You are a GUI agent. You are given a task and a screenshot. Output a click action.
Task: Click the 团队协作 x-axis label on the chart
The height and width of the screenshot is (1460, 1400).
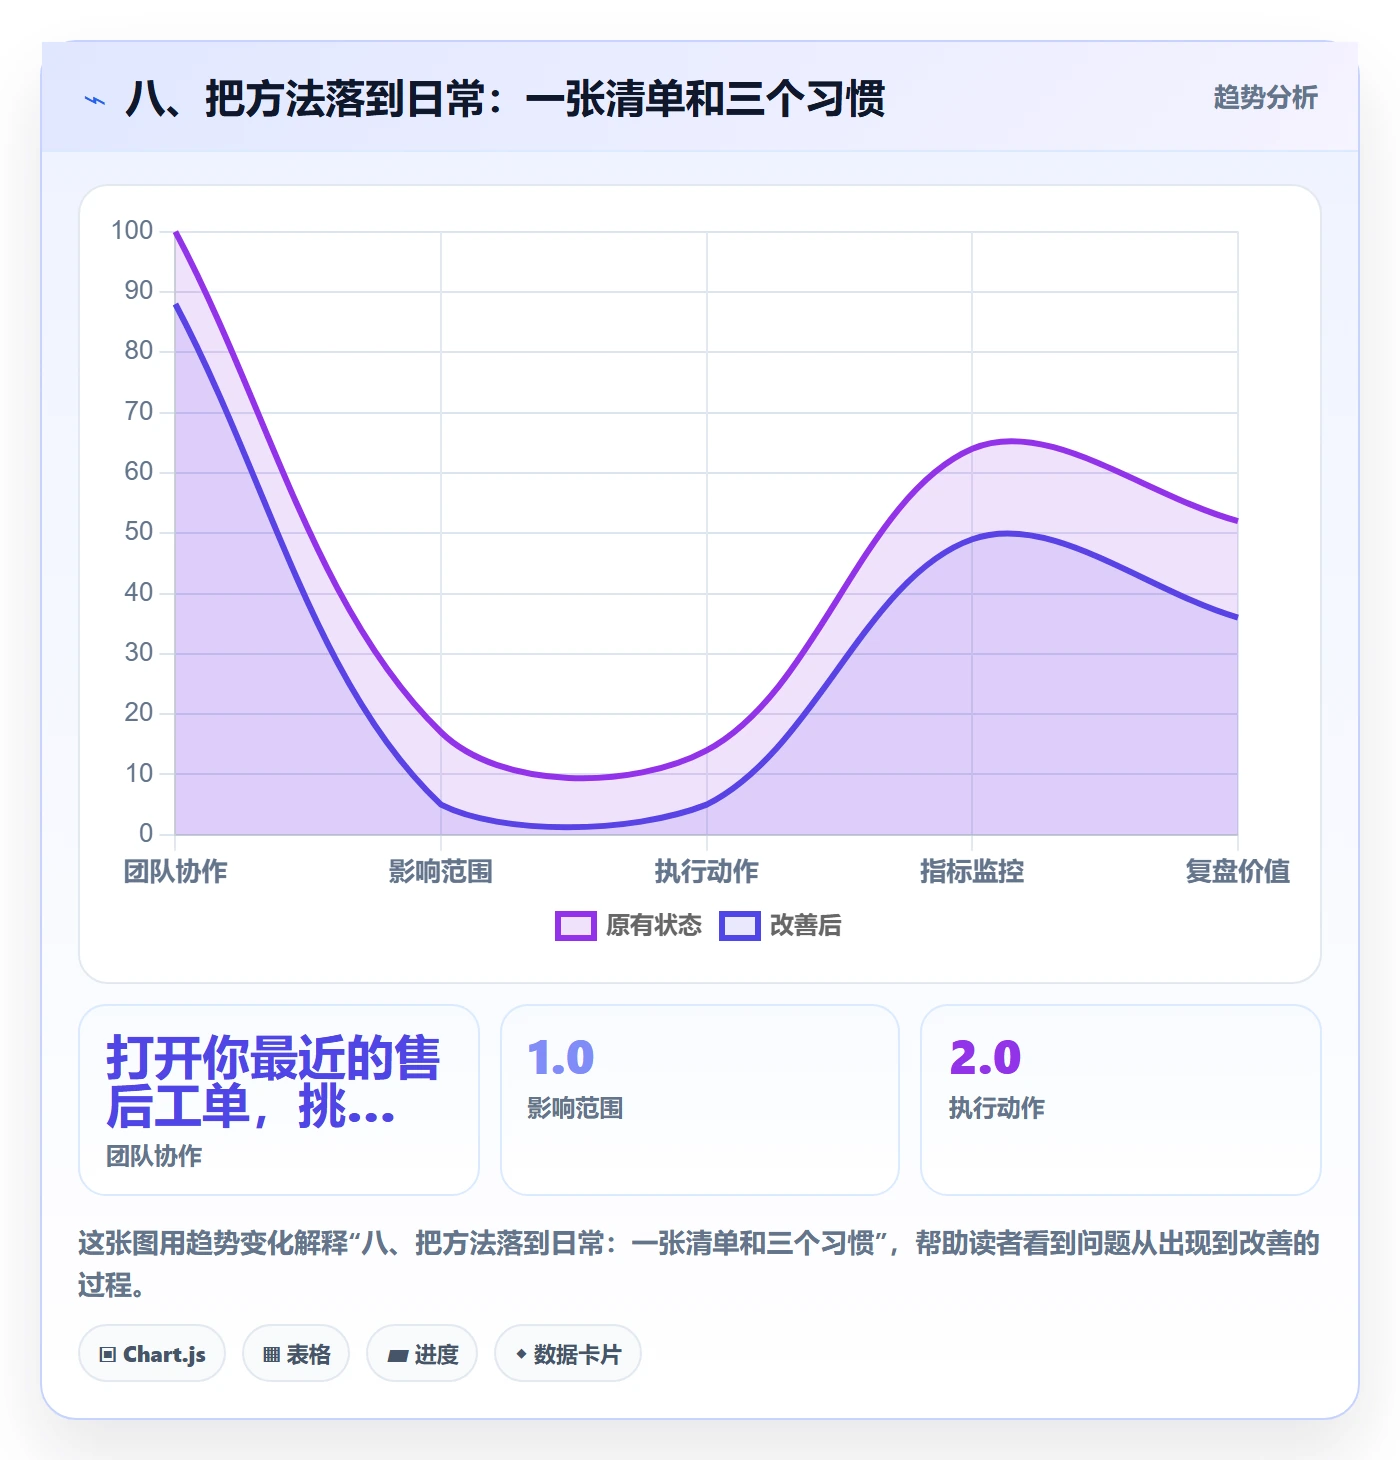pos(175,872)
